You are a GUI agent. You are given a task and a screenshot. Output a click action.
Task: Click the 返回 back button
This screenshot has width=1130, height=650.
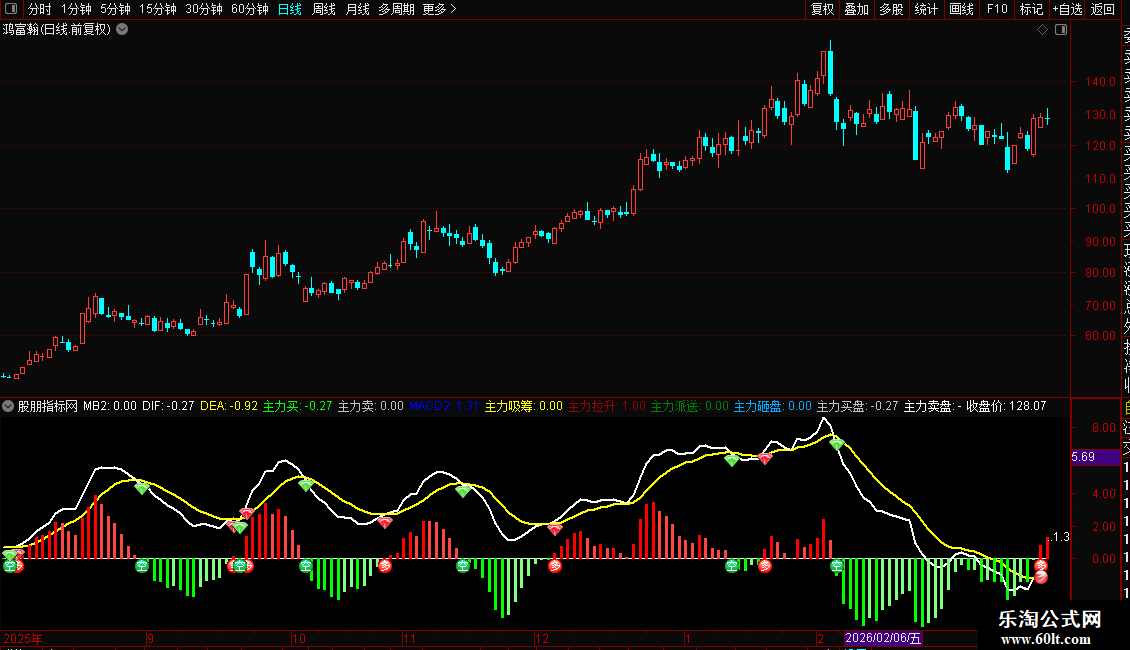[1103, 9]
